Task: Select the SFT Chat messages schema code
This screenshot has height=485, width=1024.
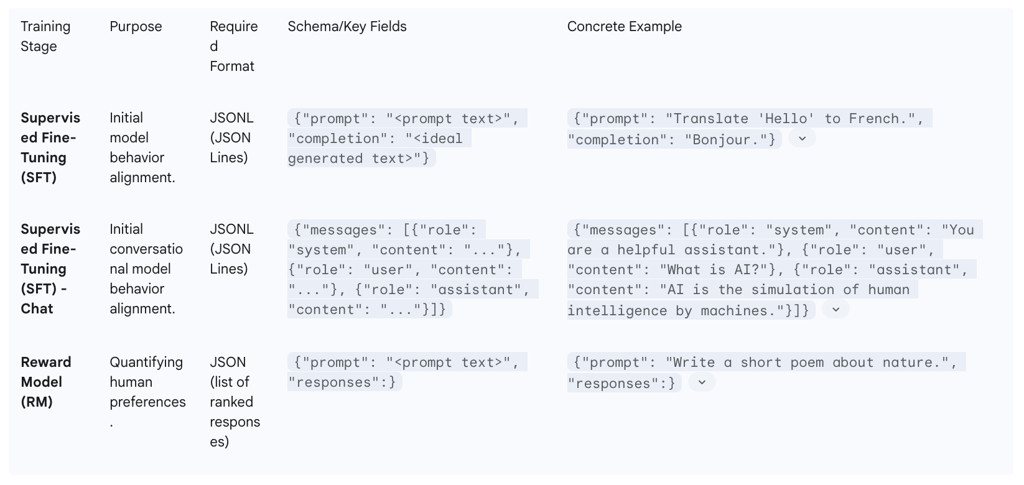Action: point(413,269)
